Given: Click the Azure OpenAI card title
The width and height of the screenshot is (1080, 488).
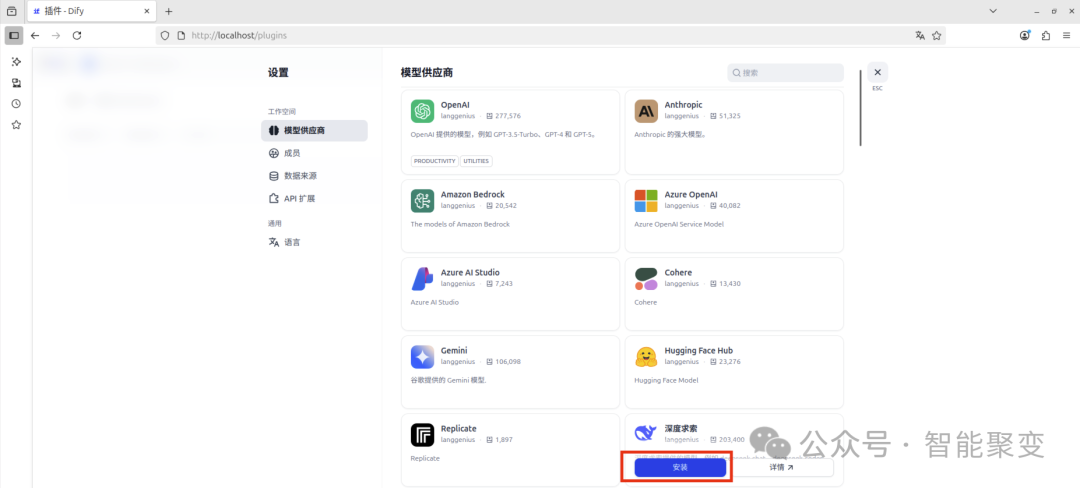Looking at the screenshot, I should [x=691, y=195].
